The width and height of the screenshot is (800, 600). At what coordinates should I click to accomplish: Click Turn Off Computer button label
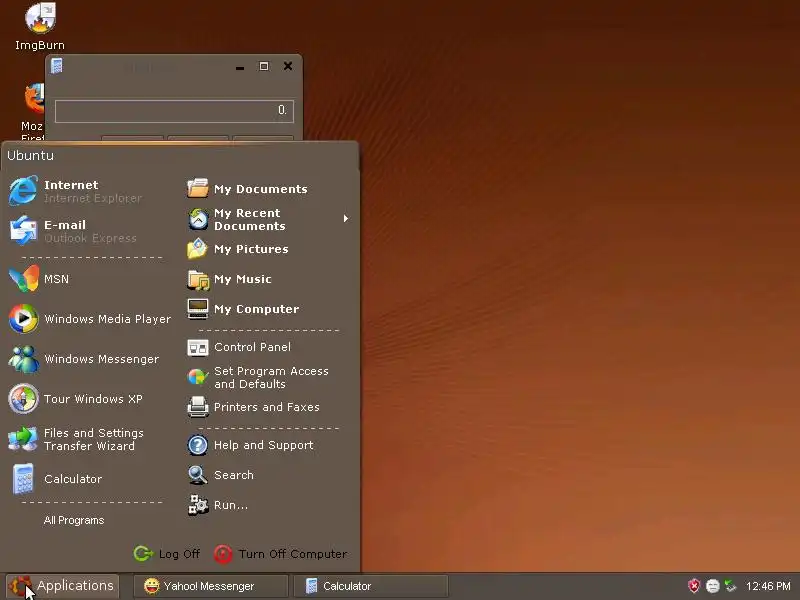coord(292,554)
